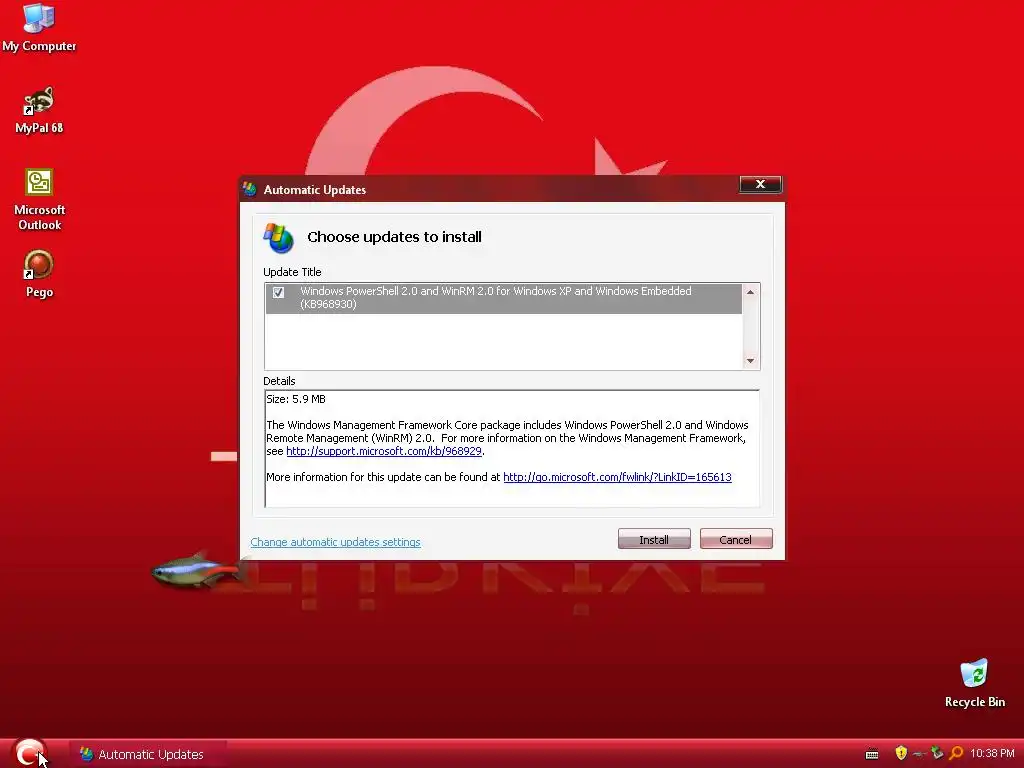The image size is (1024, 768).
Task: Click the on-screen keyboard tray icon
Action: (x=872, y=754)
